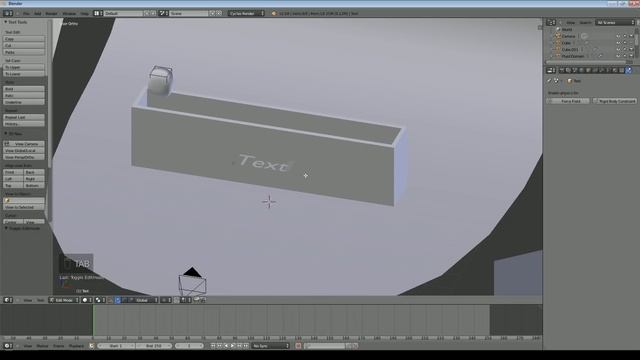Open the Object properties tab
Image resolution: width=640 pixels, height=360 pixels.
point(588,70)
